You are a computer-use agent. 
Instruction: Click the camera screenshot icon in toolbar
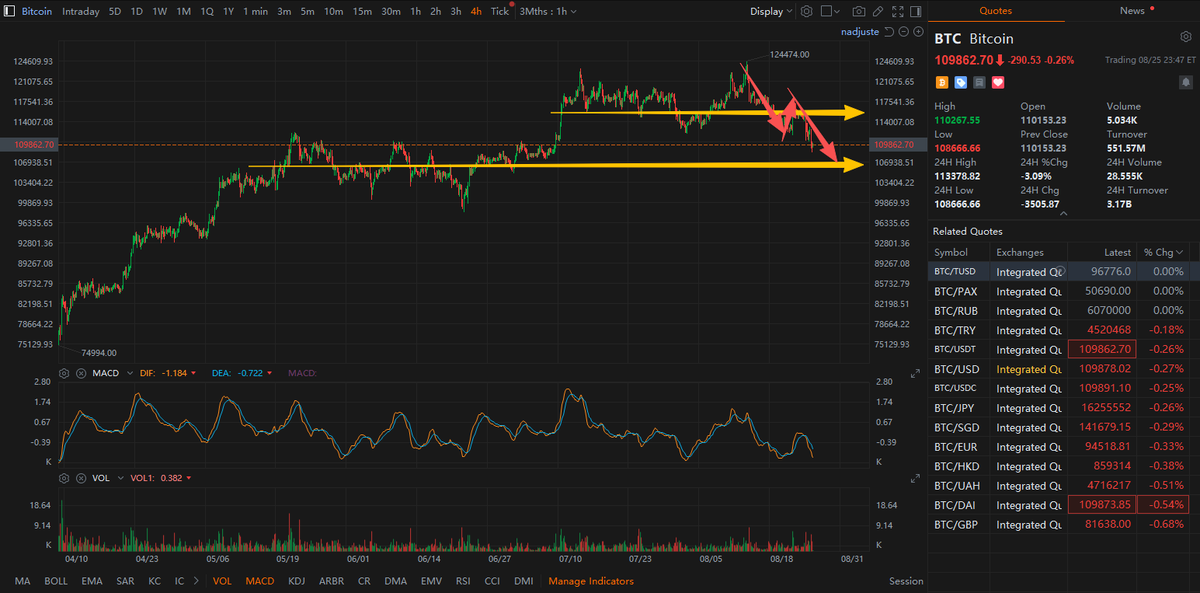click(x=859, y=12)
